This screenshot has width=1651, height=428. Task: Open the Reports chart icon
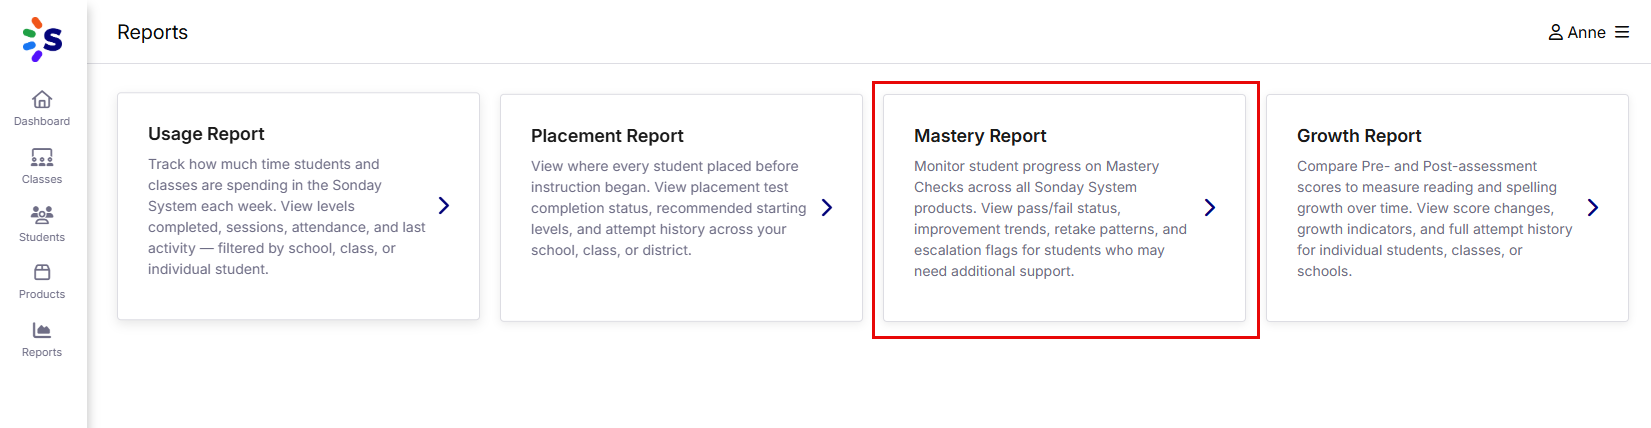tap(42, 330)
